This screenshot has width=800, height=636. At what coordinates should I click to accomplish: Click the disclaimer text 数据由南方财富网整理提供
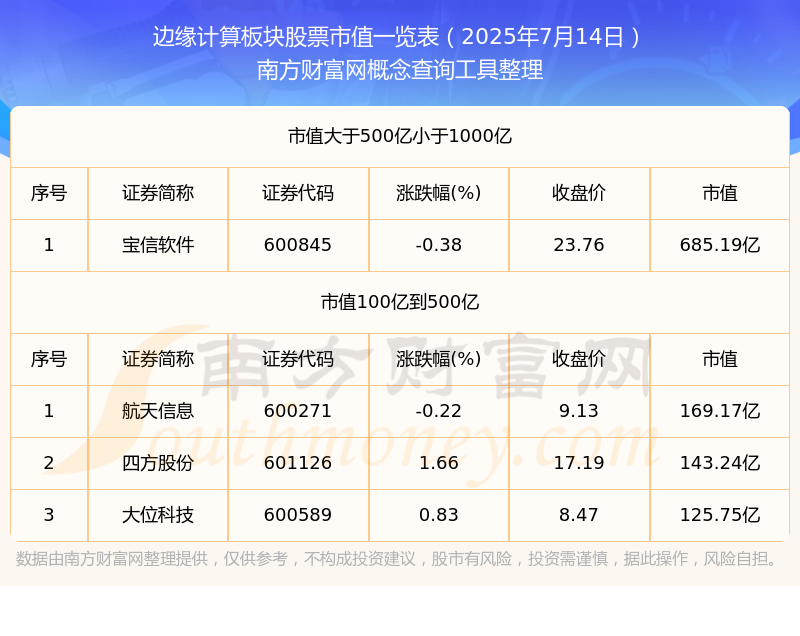112,558
